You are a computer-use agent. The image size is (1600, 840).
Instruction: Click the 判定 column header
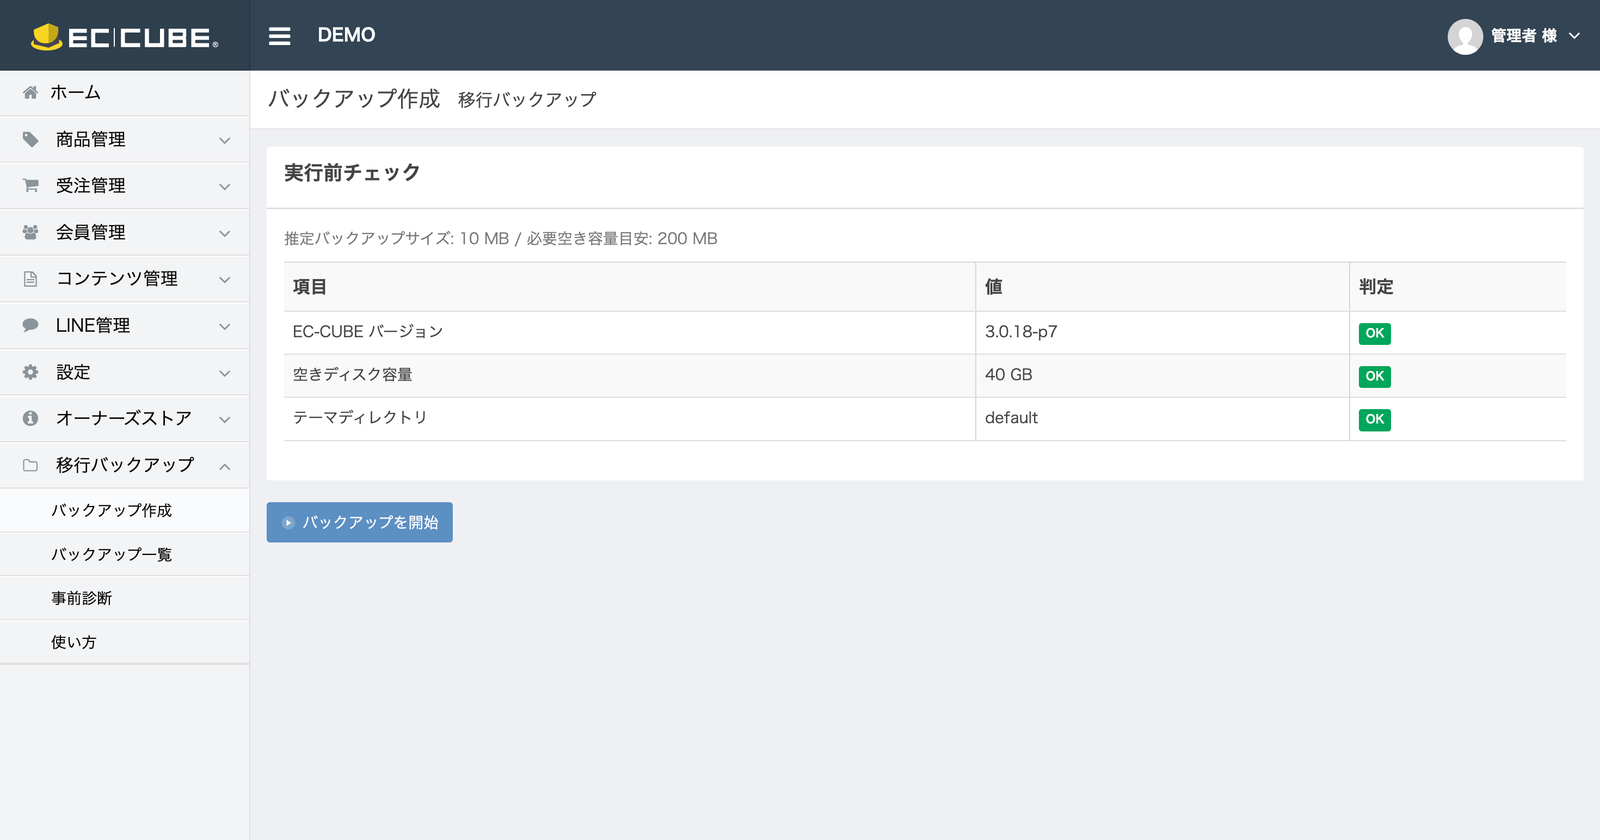(1376, 287)
